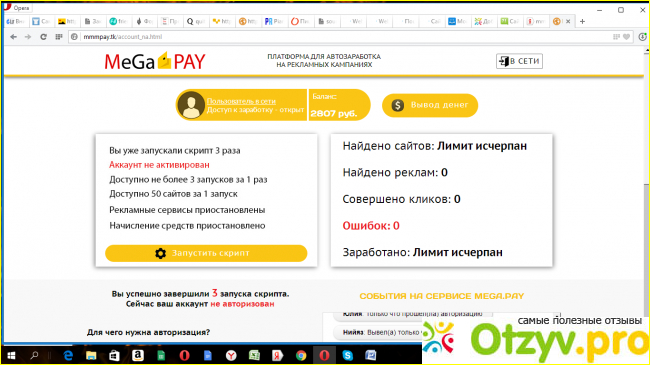Reload the current page
The width and height of the screenshot is (650, 365).
[43, 37]
